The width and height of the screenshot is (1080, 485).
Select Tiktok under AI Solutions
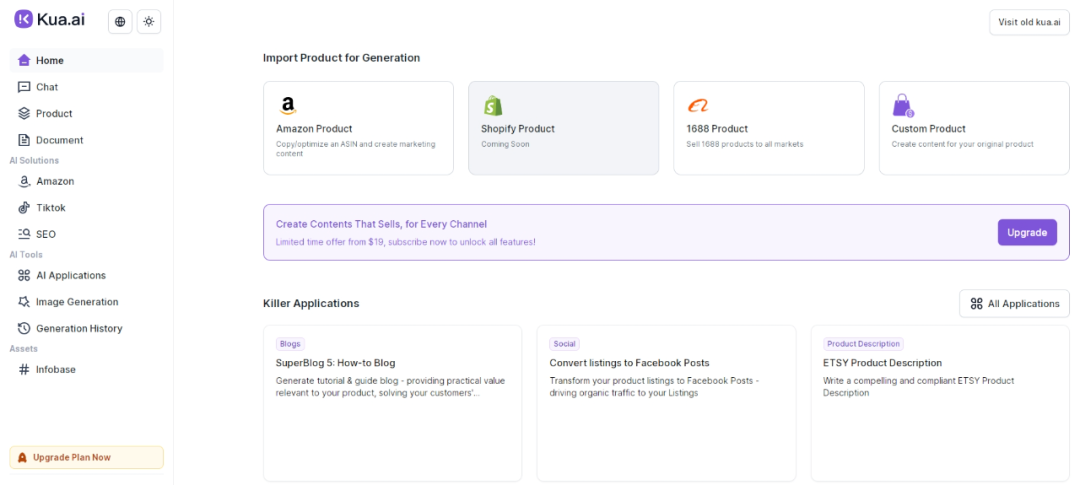(50, 208)
